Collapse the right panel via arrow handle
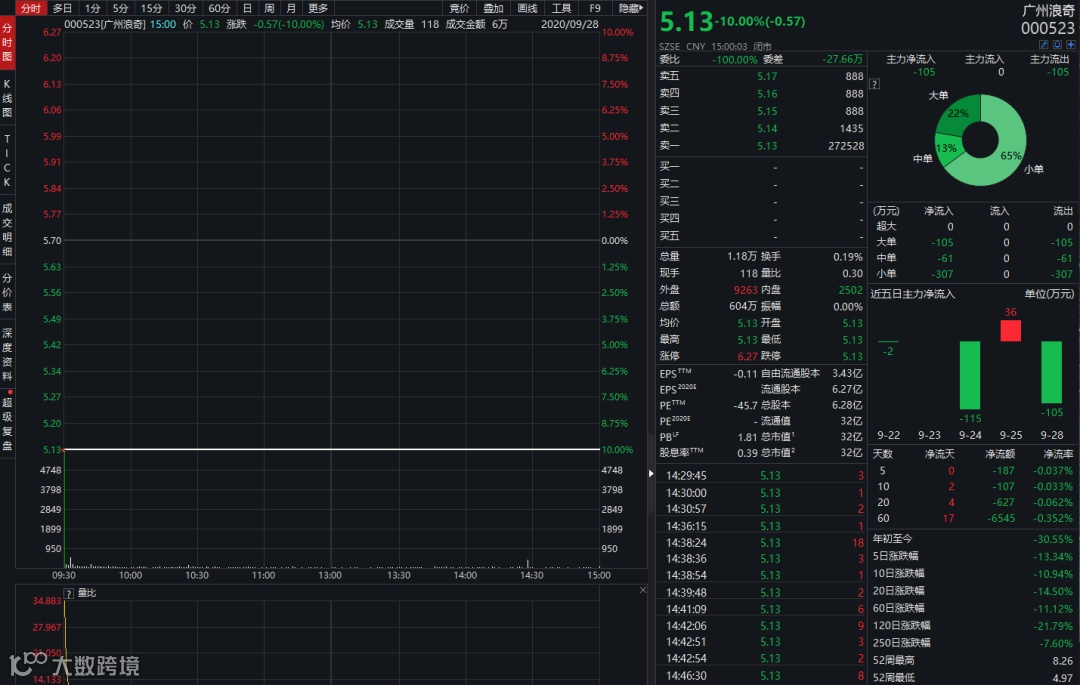The width and height of the screenshot is (1080, 685). (651, 473)
